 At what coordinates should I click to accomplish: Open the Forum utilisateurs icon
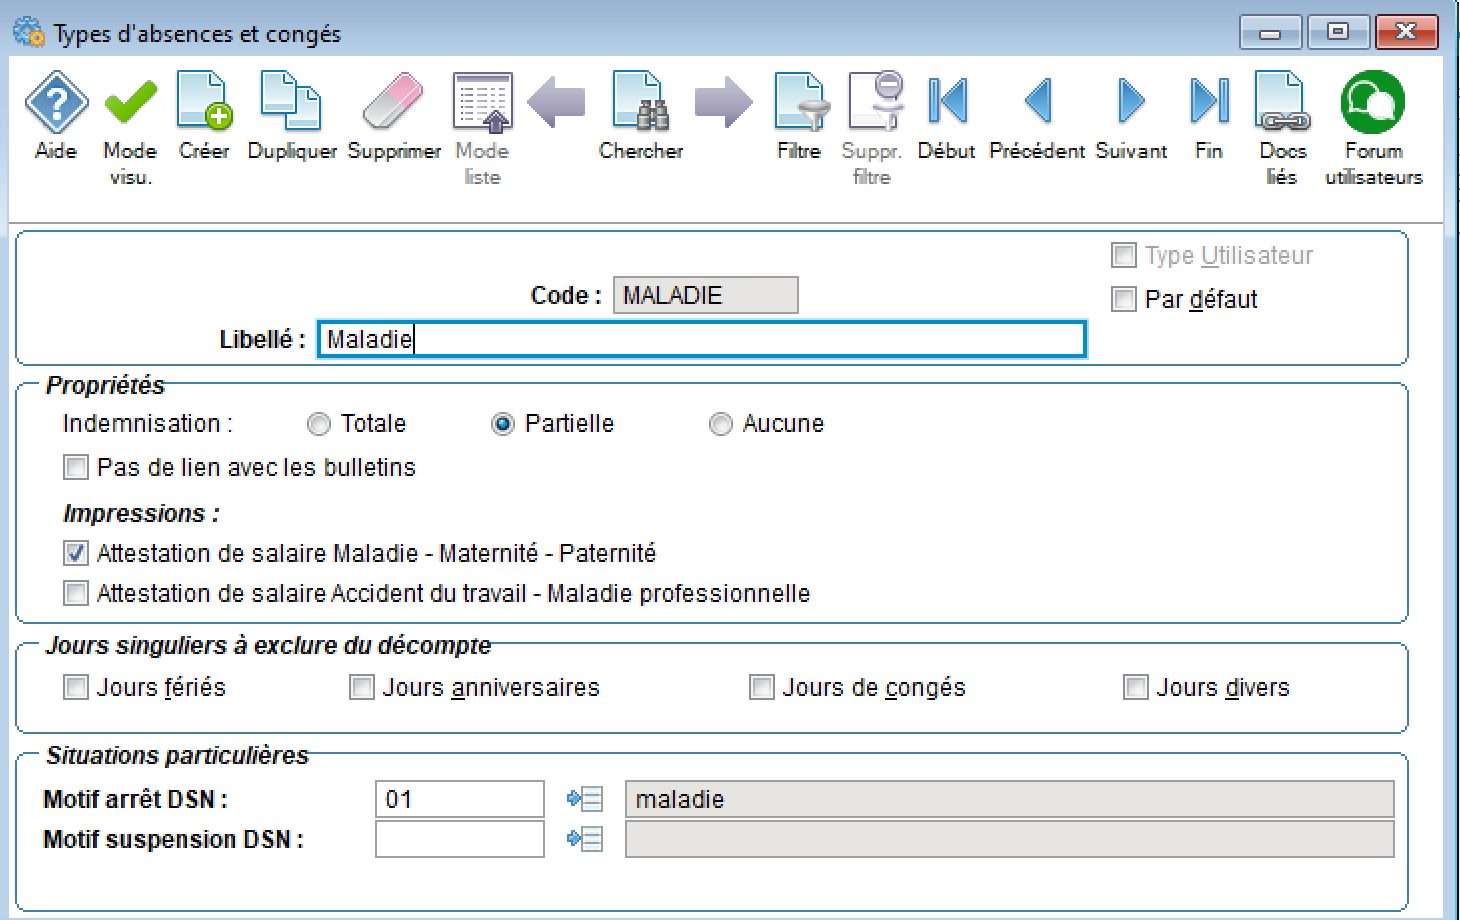point(1373,102)
